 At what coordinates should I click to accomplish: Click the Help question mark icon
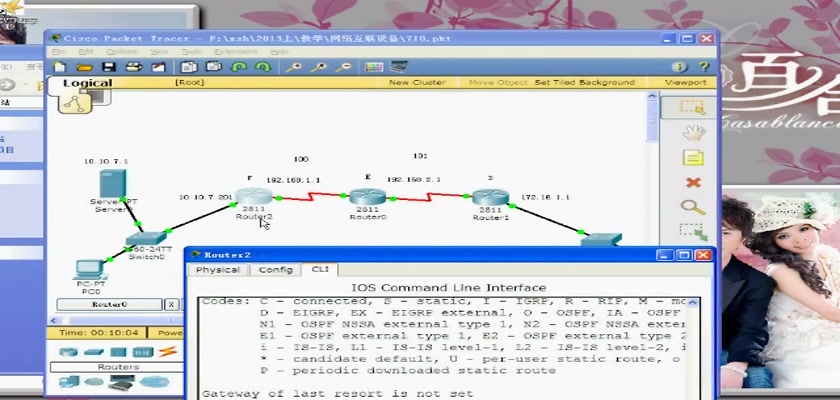point(704,67)
